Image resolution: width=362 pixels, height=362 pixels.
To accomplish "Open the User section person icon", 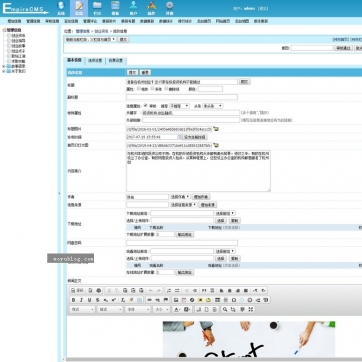I will (x=133, y=8).
